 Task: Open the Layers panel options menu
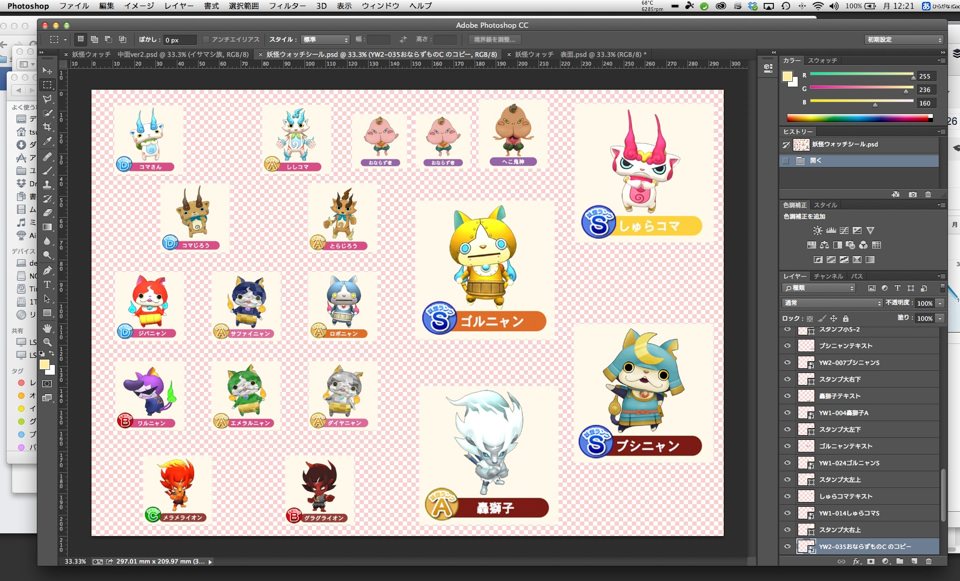940,276
